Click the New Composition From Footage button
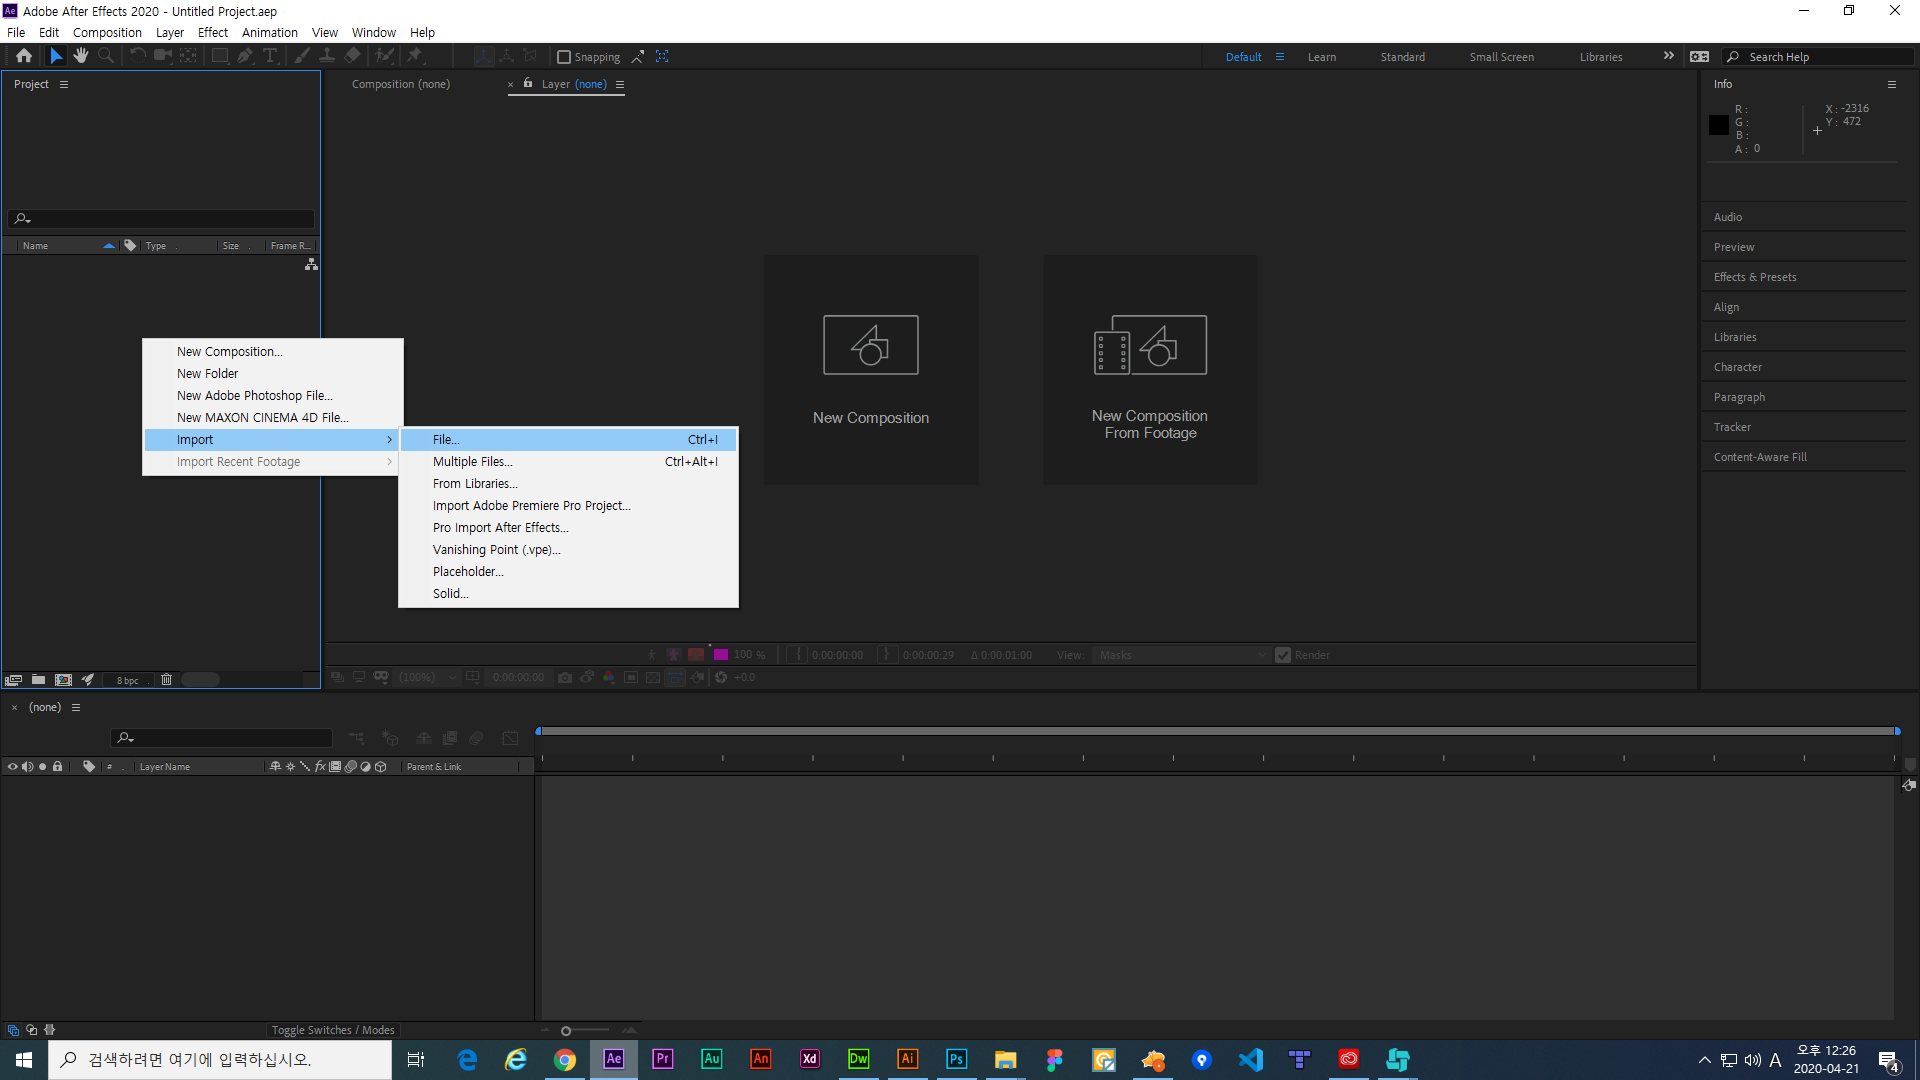Screen dimensions: 1920x1080 1150,370
